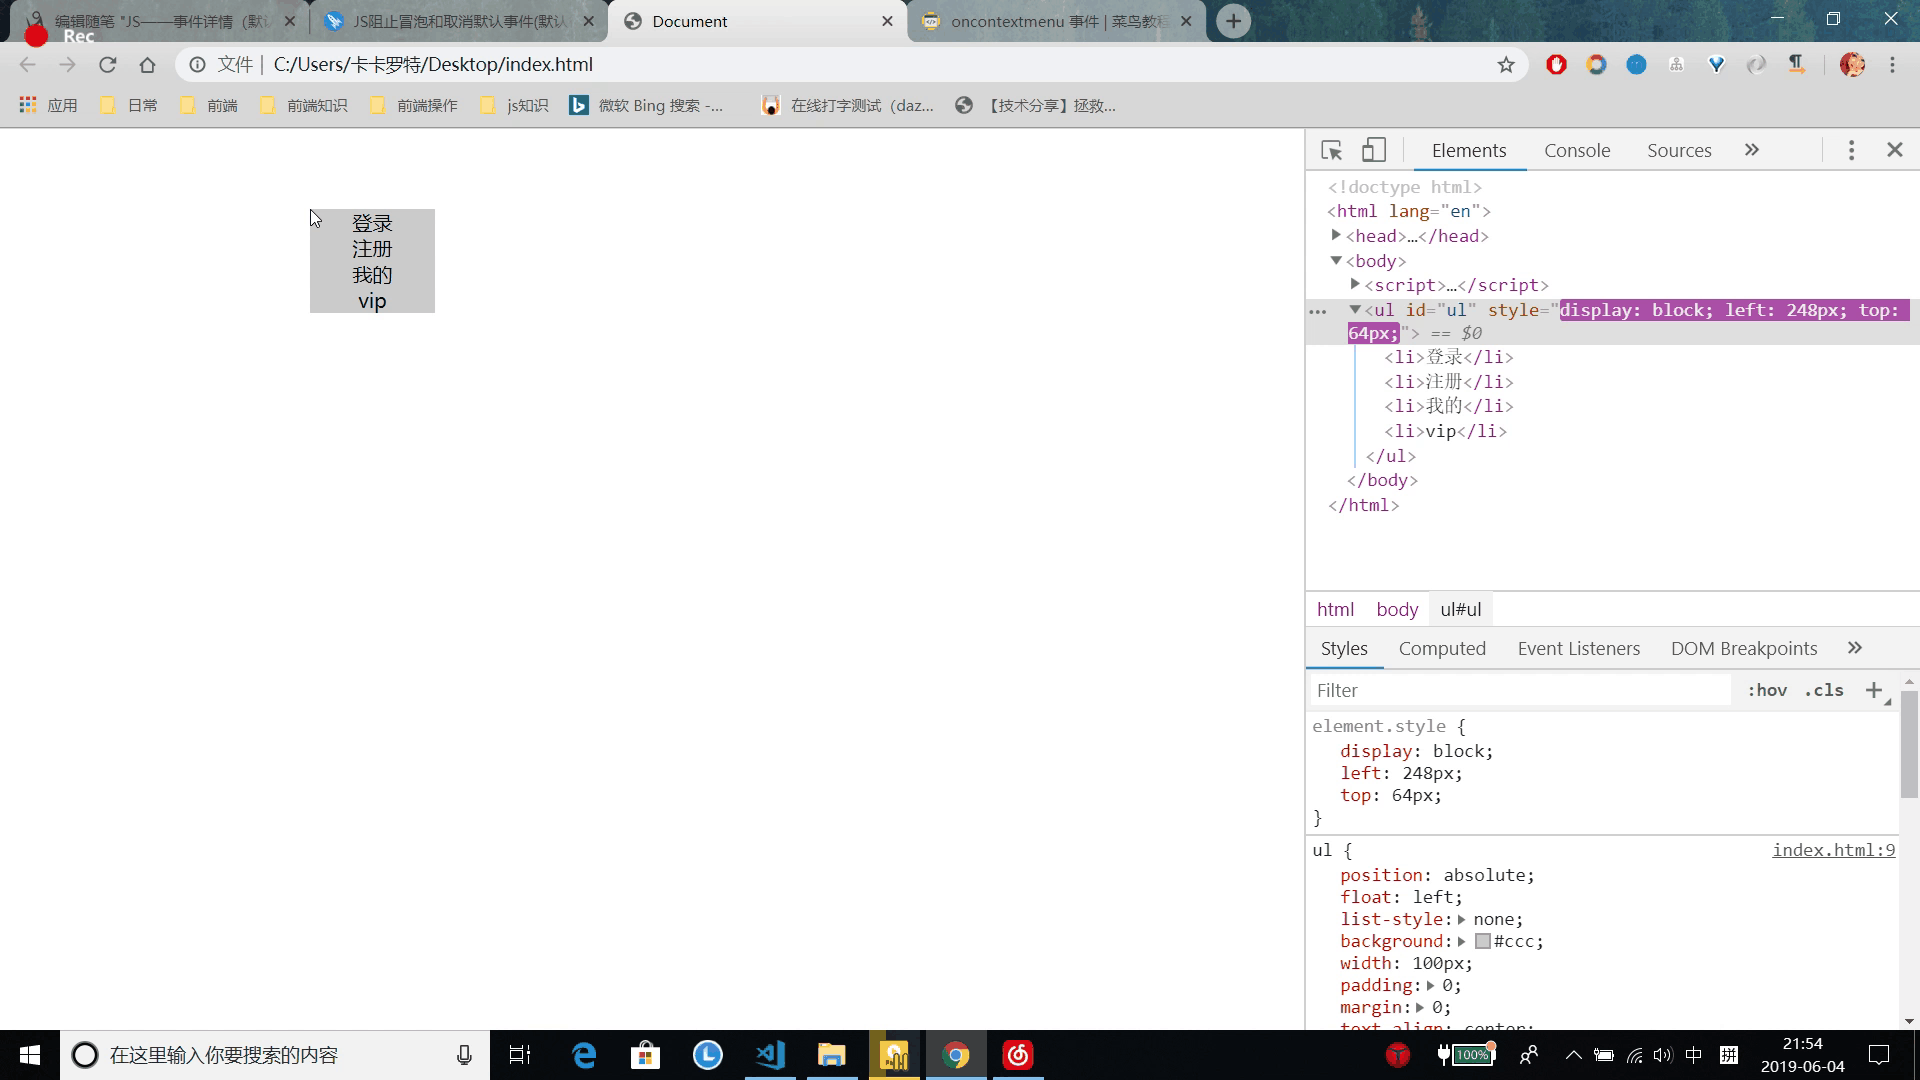
Task: Switch to the JS阻止冒泡 browser tab
Action: tap(459, 21)
